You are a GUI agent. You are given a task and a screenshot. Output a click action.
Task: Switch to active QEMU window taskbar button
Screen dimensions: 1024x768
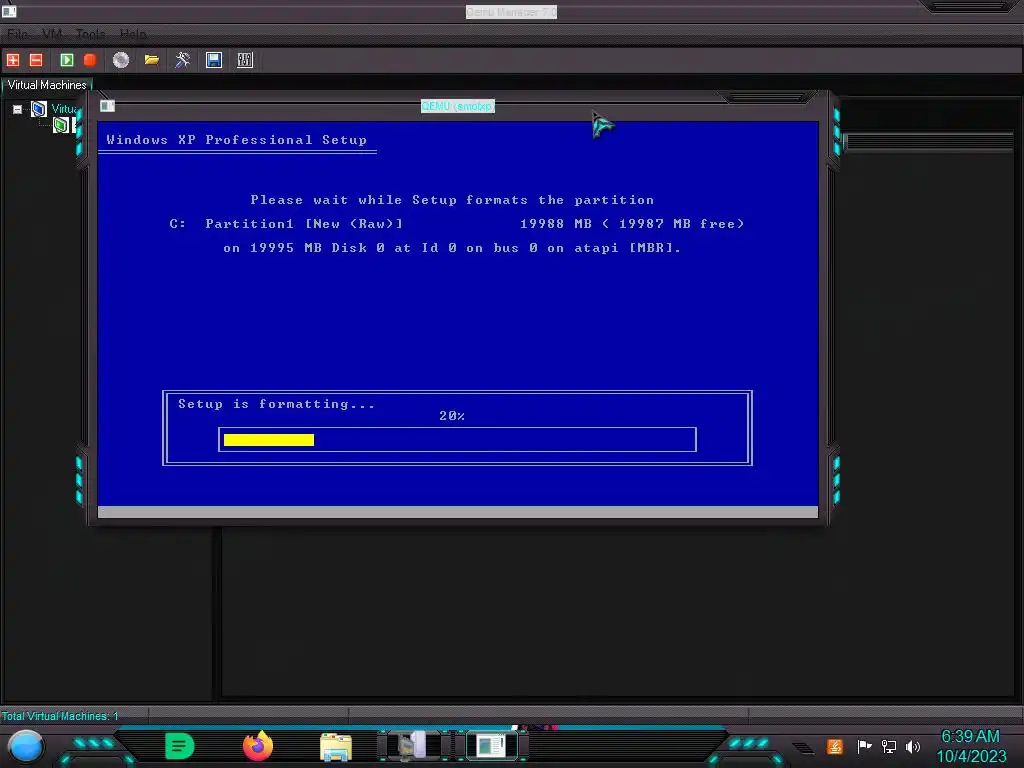coord(492,746)
